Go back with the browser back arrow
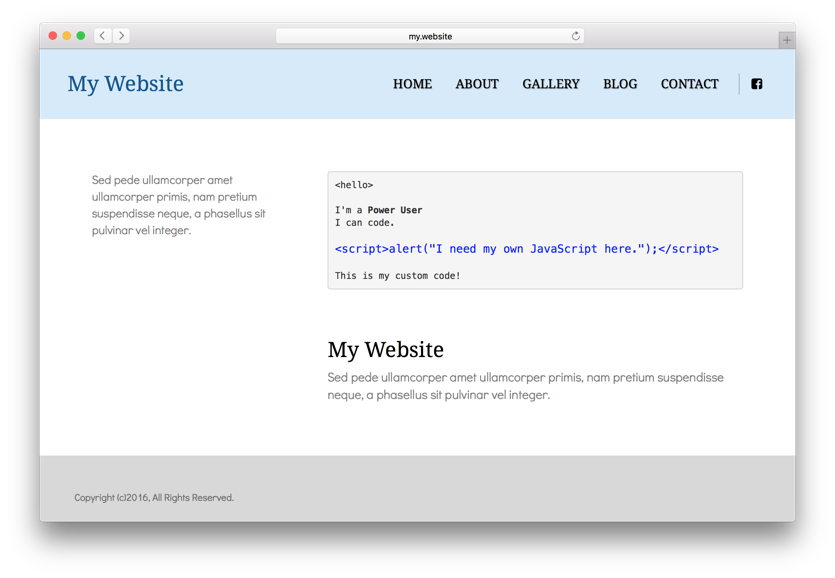The height and width of the screenshot is (578, 835). pos(102,36)
